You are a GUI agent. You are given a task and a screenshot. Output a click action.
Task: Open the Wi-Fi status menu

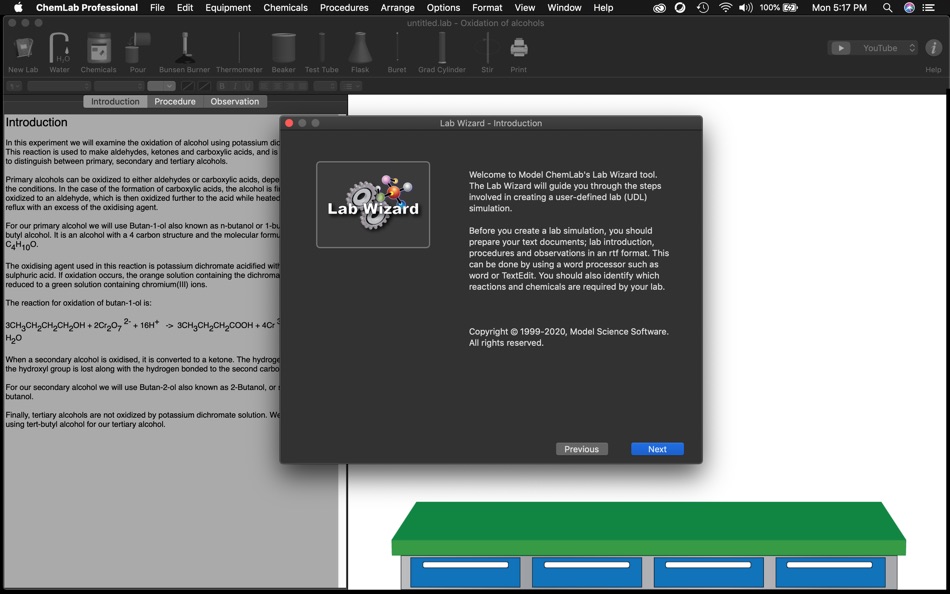(725, 8)
